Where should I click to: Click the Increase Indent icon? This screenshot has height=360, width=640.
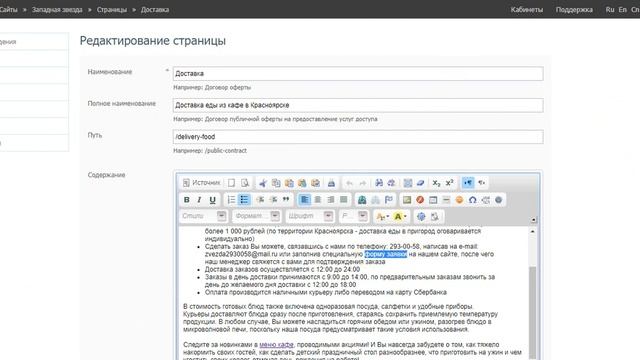(273, 200)
